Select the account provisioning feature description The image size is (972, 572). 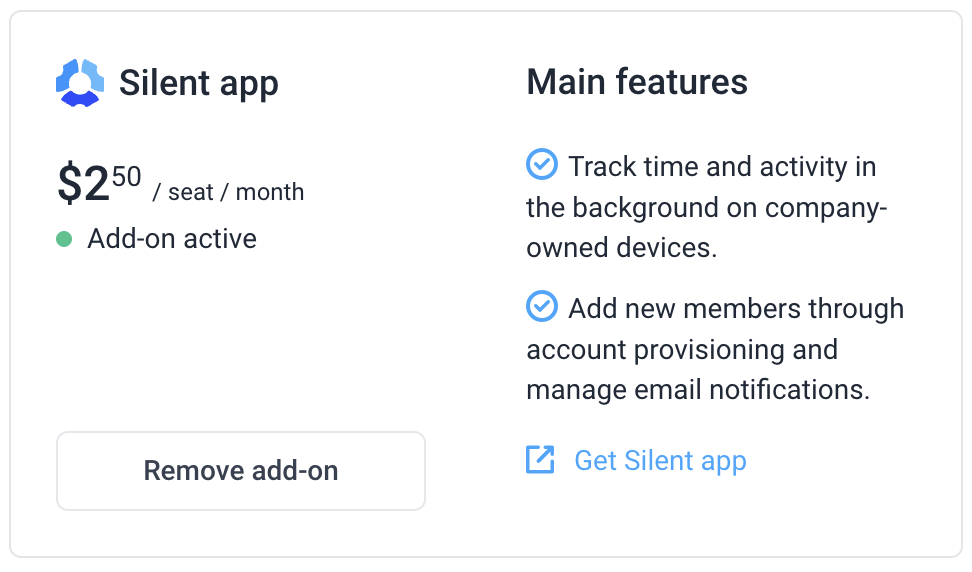point(715,349)
